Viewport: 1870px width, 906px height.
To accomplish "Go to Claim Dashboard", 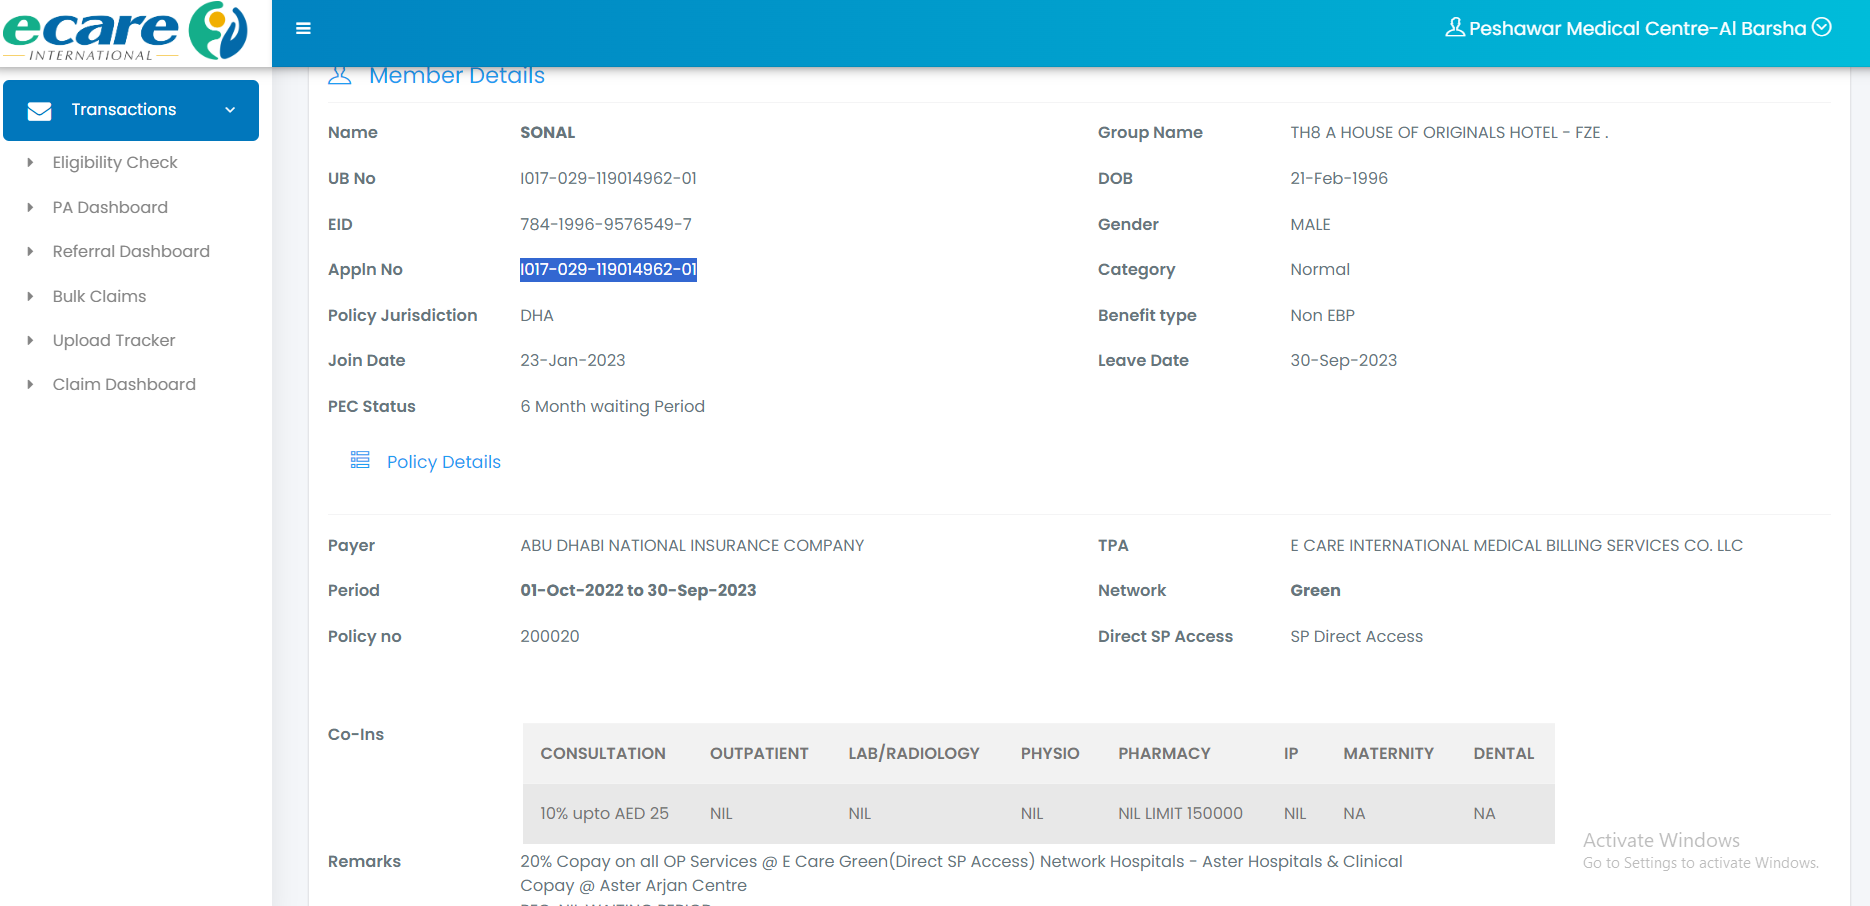I will 124,384.
